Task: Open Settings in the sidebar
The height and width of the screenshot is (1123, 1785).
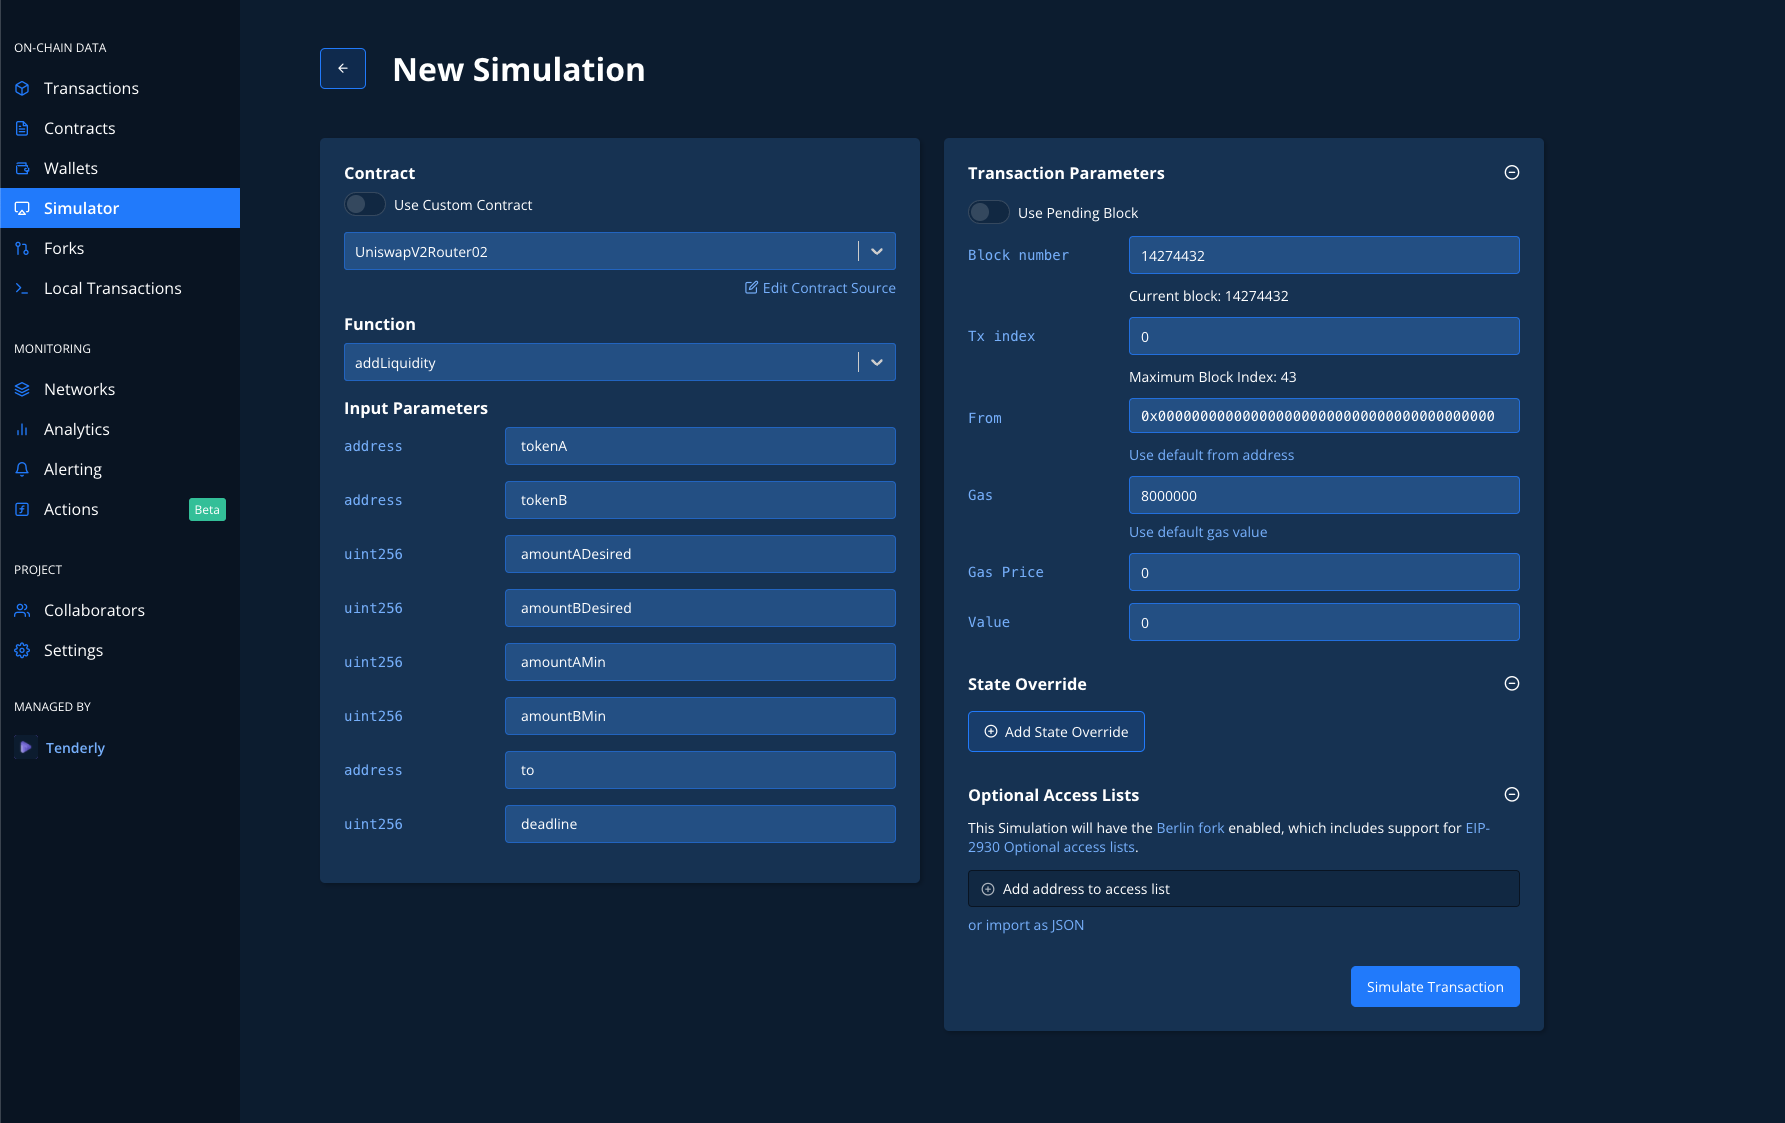Action: 120,650
